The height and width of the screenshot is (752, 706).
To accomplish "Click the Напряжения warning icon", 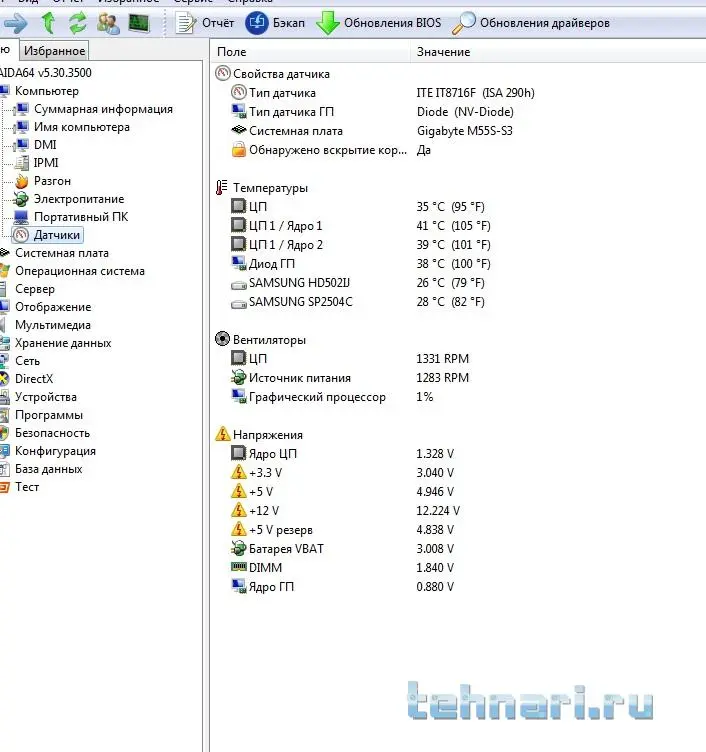I will (223, 434).
